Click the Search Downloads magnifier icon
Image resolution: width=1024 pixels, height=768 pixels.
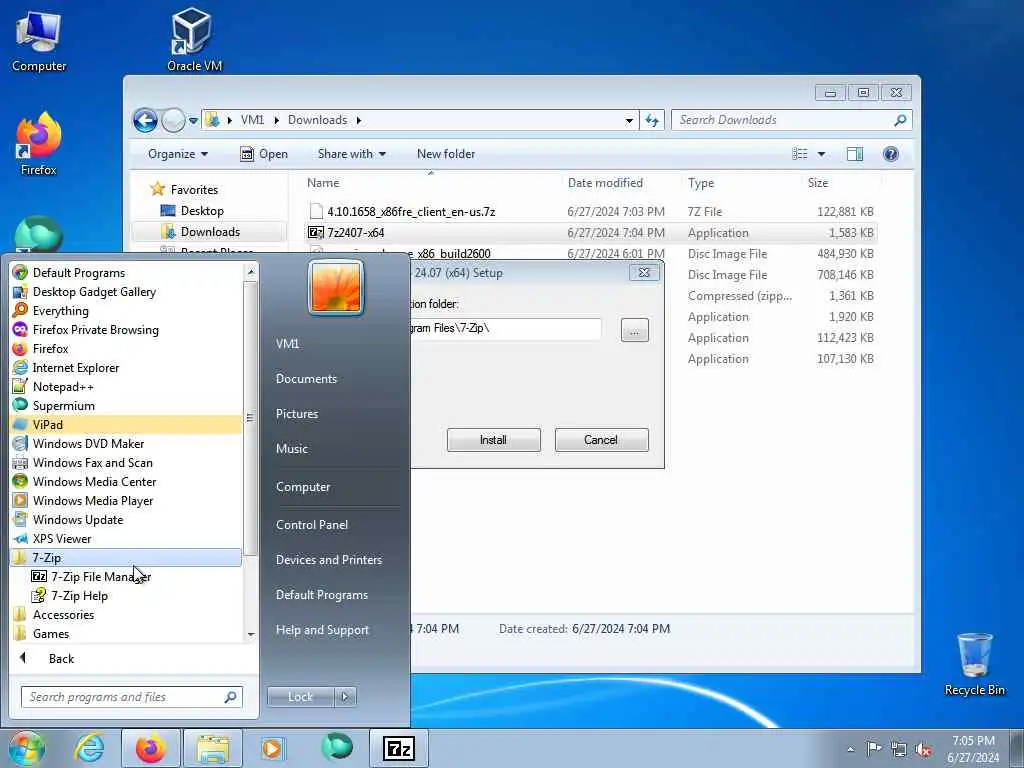click(900, 120)
